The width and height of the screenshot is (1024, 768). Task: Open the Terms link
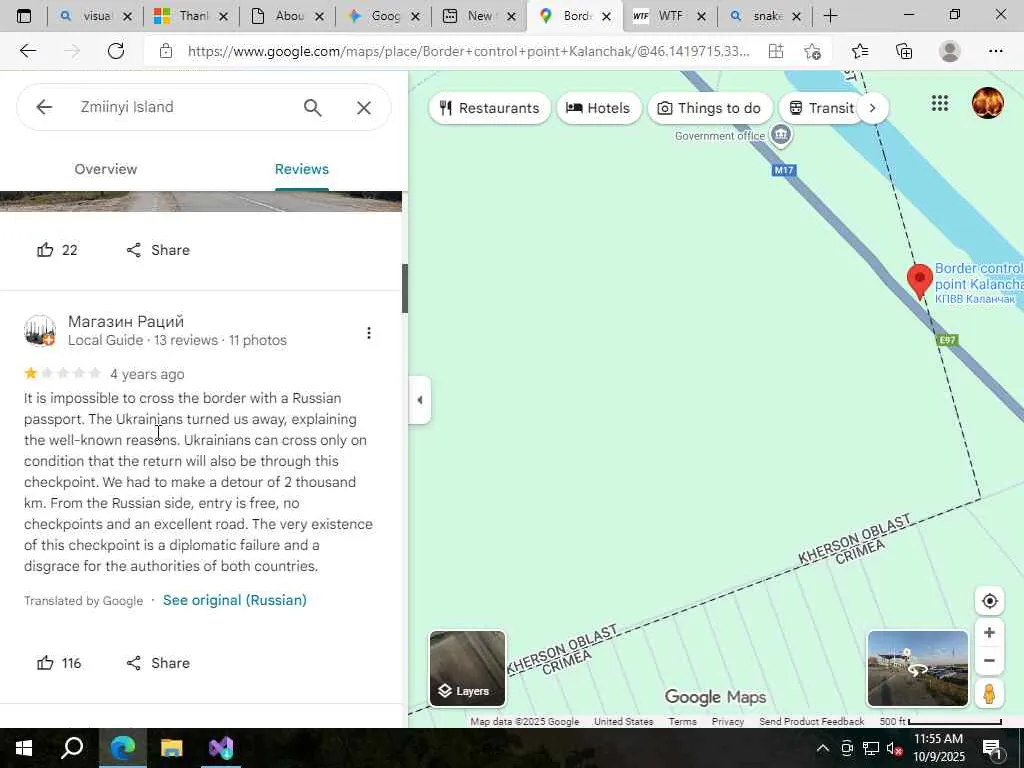point(682,722)
